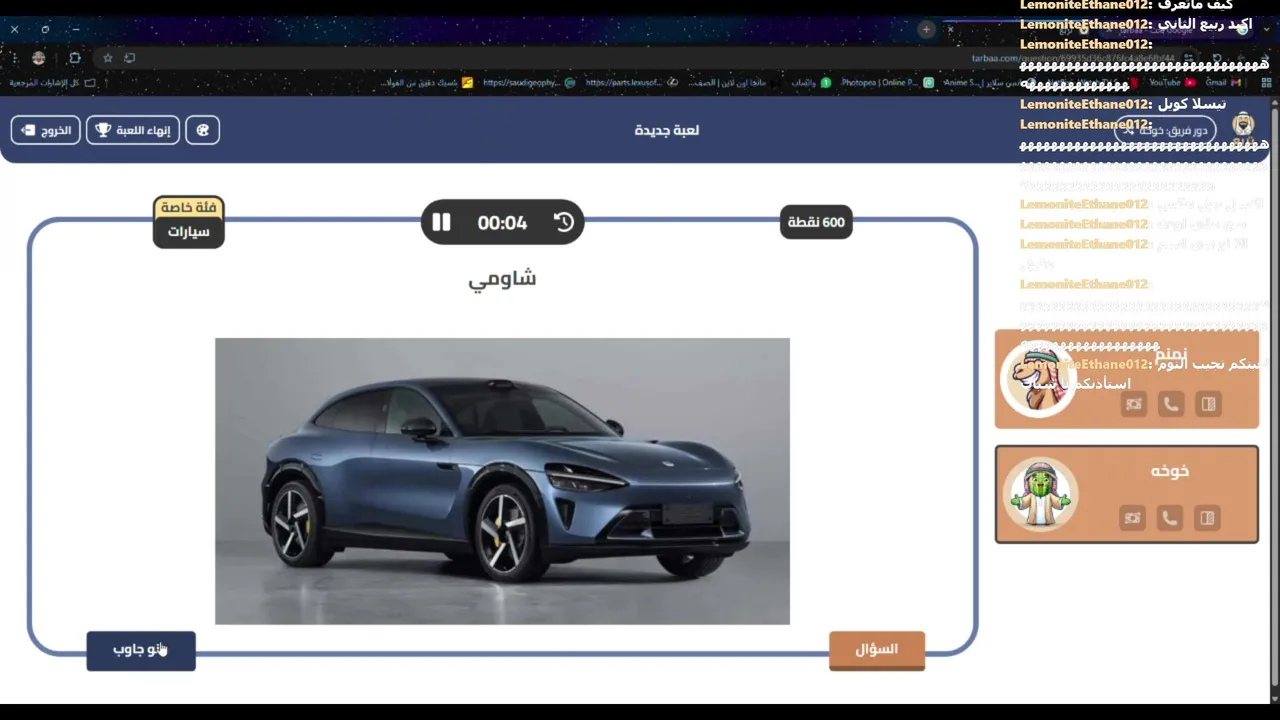Use the phone call helper for team خوخه

[1170, 518]
